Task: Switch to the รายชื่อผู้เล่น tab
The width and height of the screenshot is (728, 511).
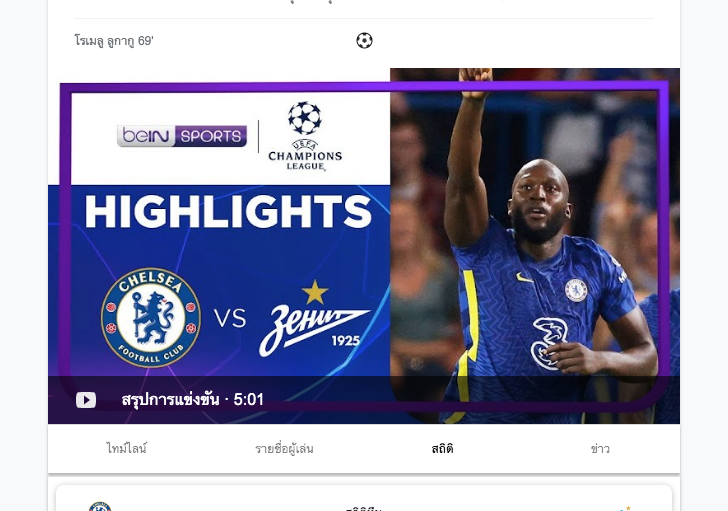Action: (x=284, y=448)
